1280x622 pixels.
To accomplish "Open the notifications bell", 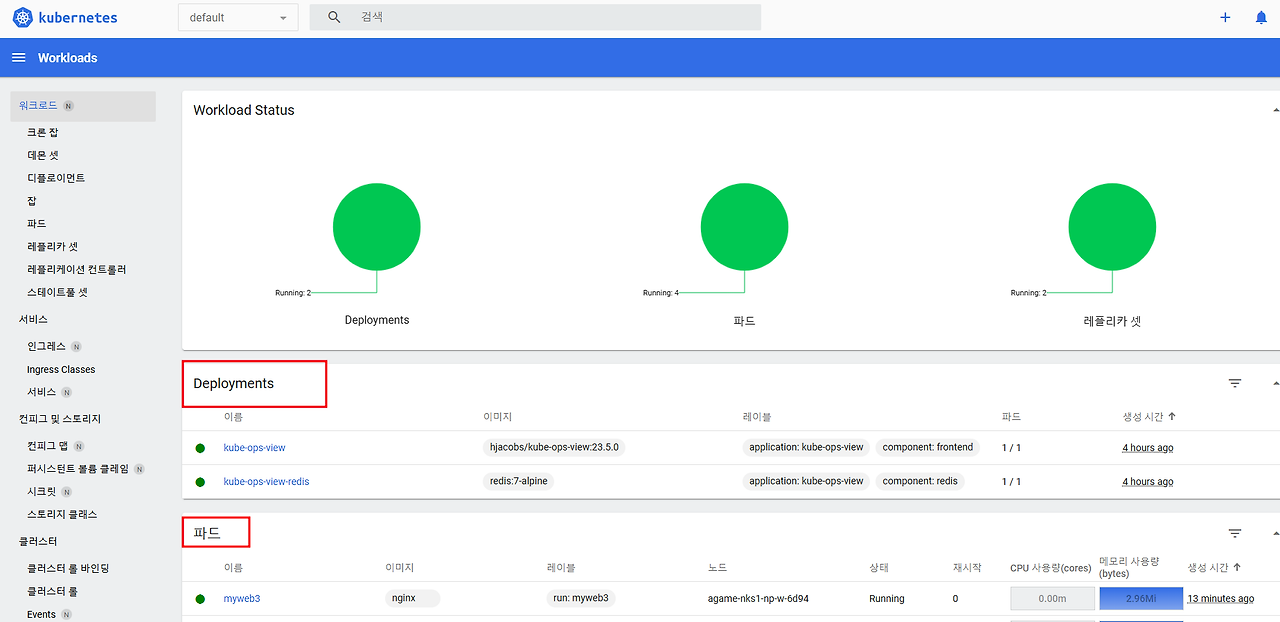I will 1261,17.
